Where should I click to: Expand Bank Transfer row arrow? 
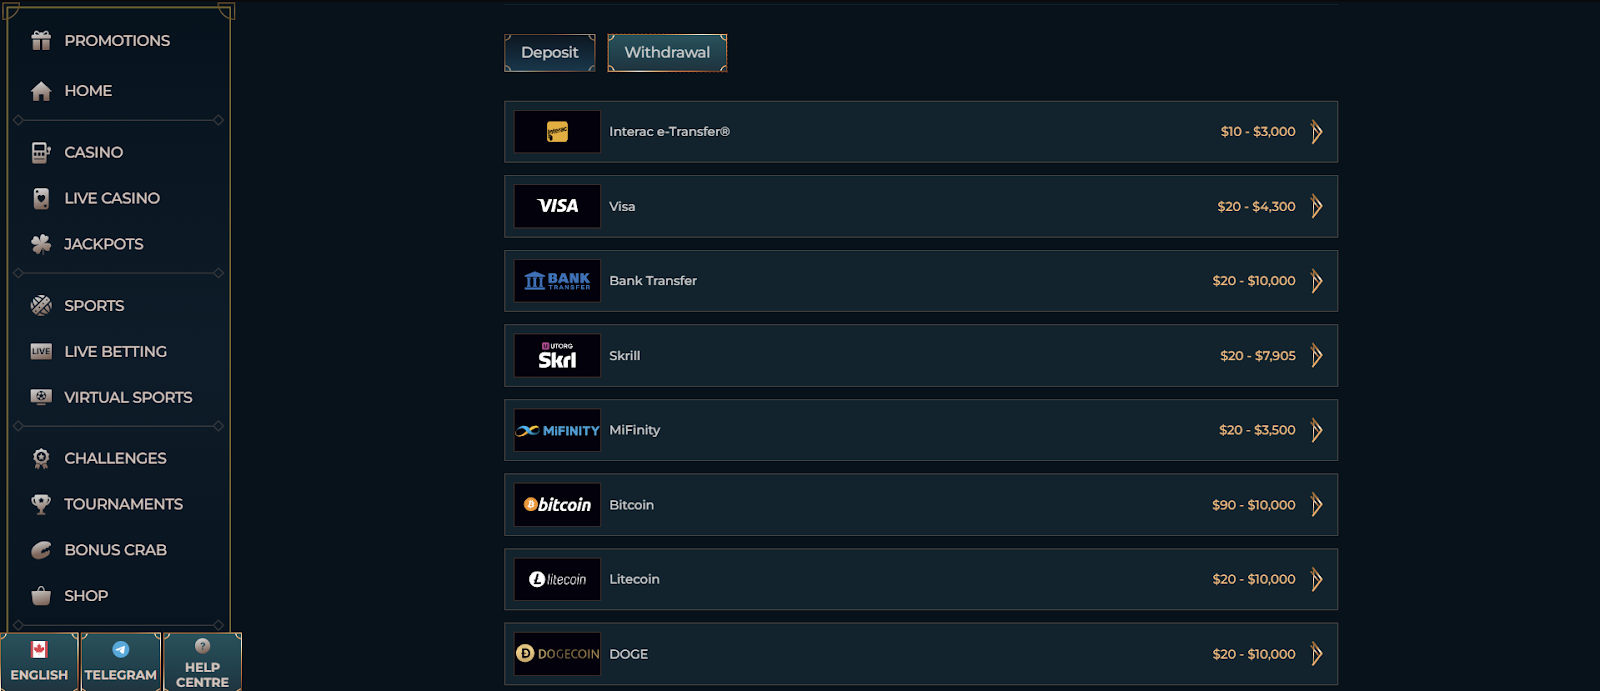coord(1317,281)
